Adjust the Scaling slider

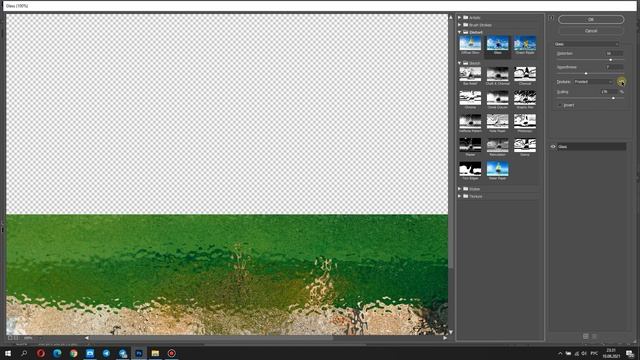613,98
